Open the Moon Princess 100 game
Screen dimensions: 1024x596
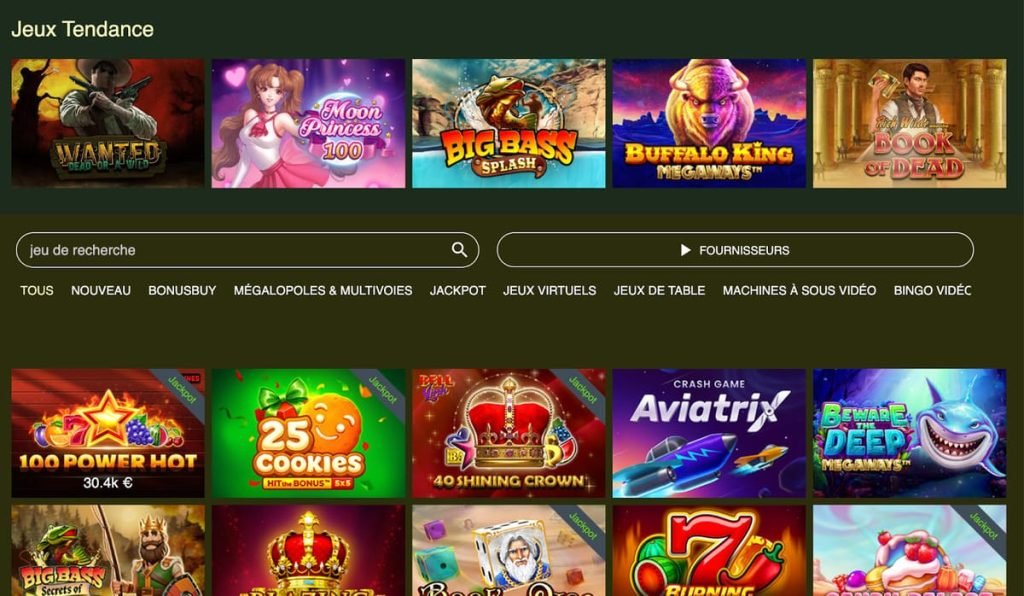308,123
